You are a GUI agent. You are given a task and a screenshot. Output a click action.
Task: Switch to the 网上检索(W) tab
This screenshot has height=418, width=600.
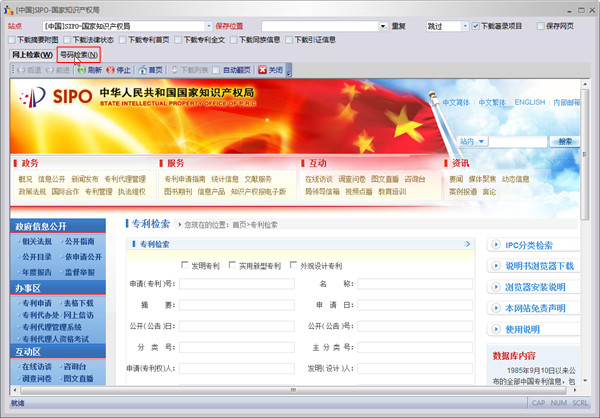click(32, 55)
